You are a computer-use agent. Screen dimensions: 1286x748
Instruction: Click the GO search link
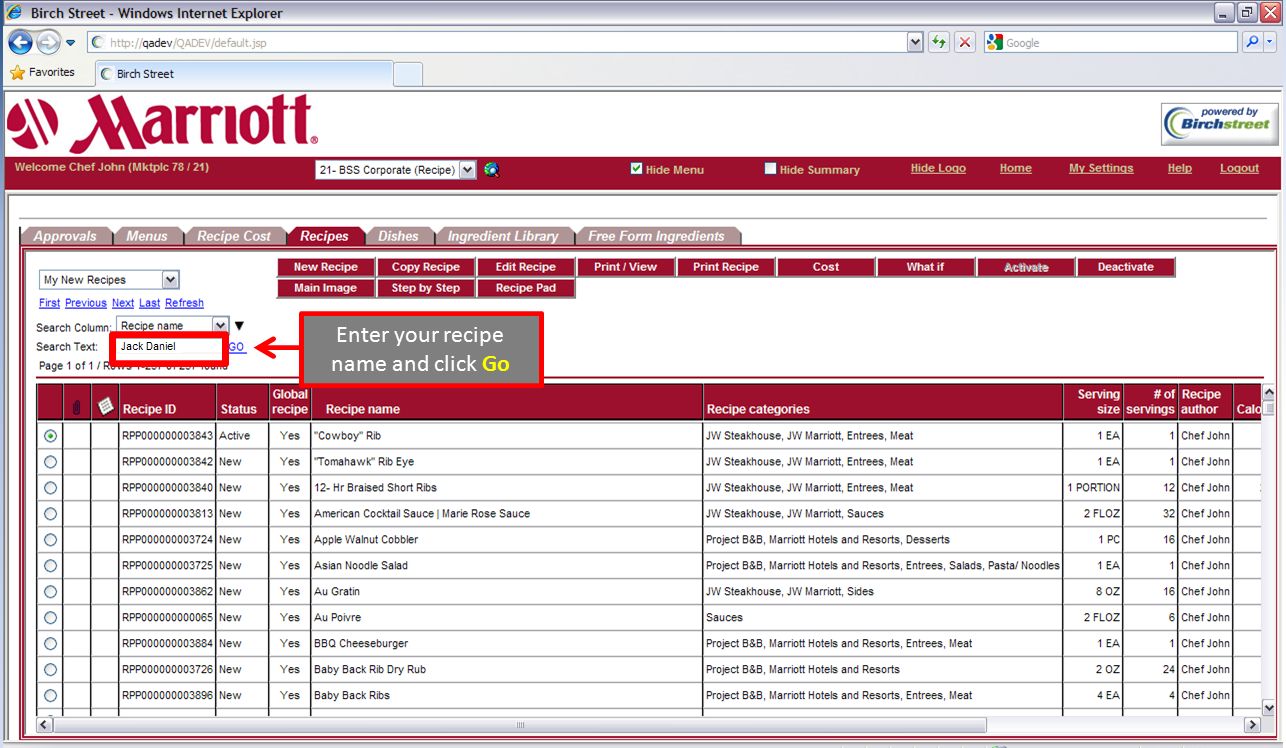(236, 347)
